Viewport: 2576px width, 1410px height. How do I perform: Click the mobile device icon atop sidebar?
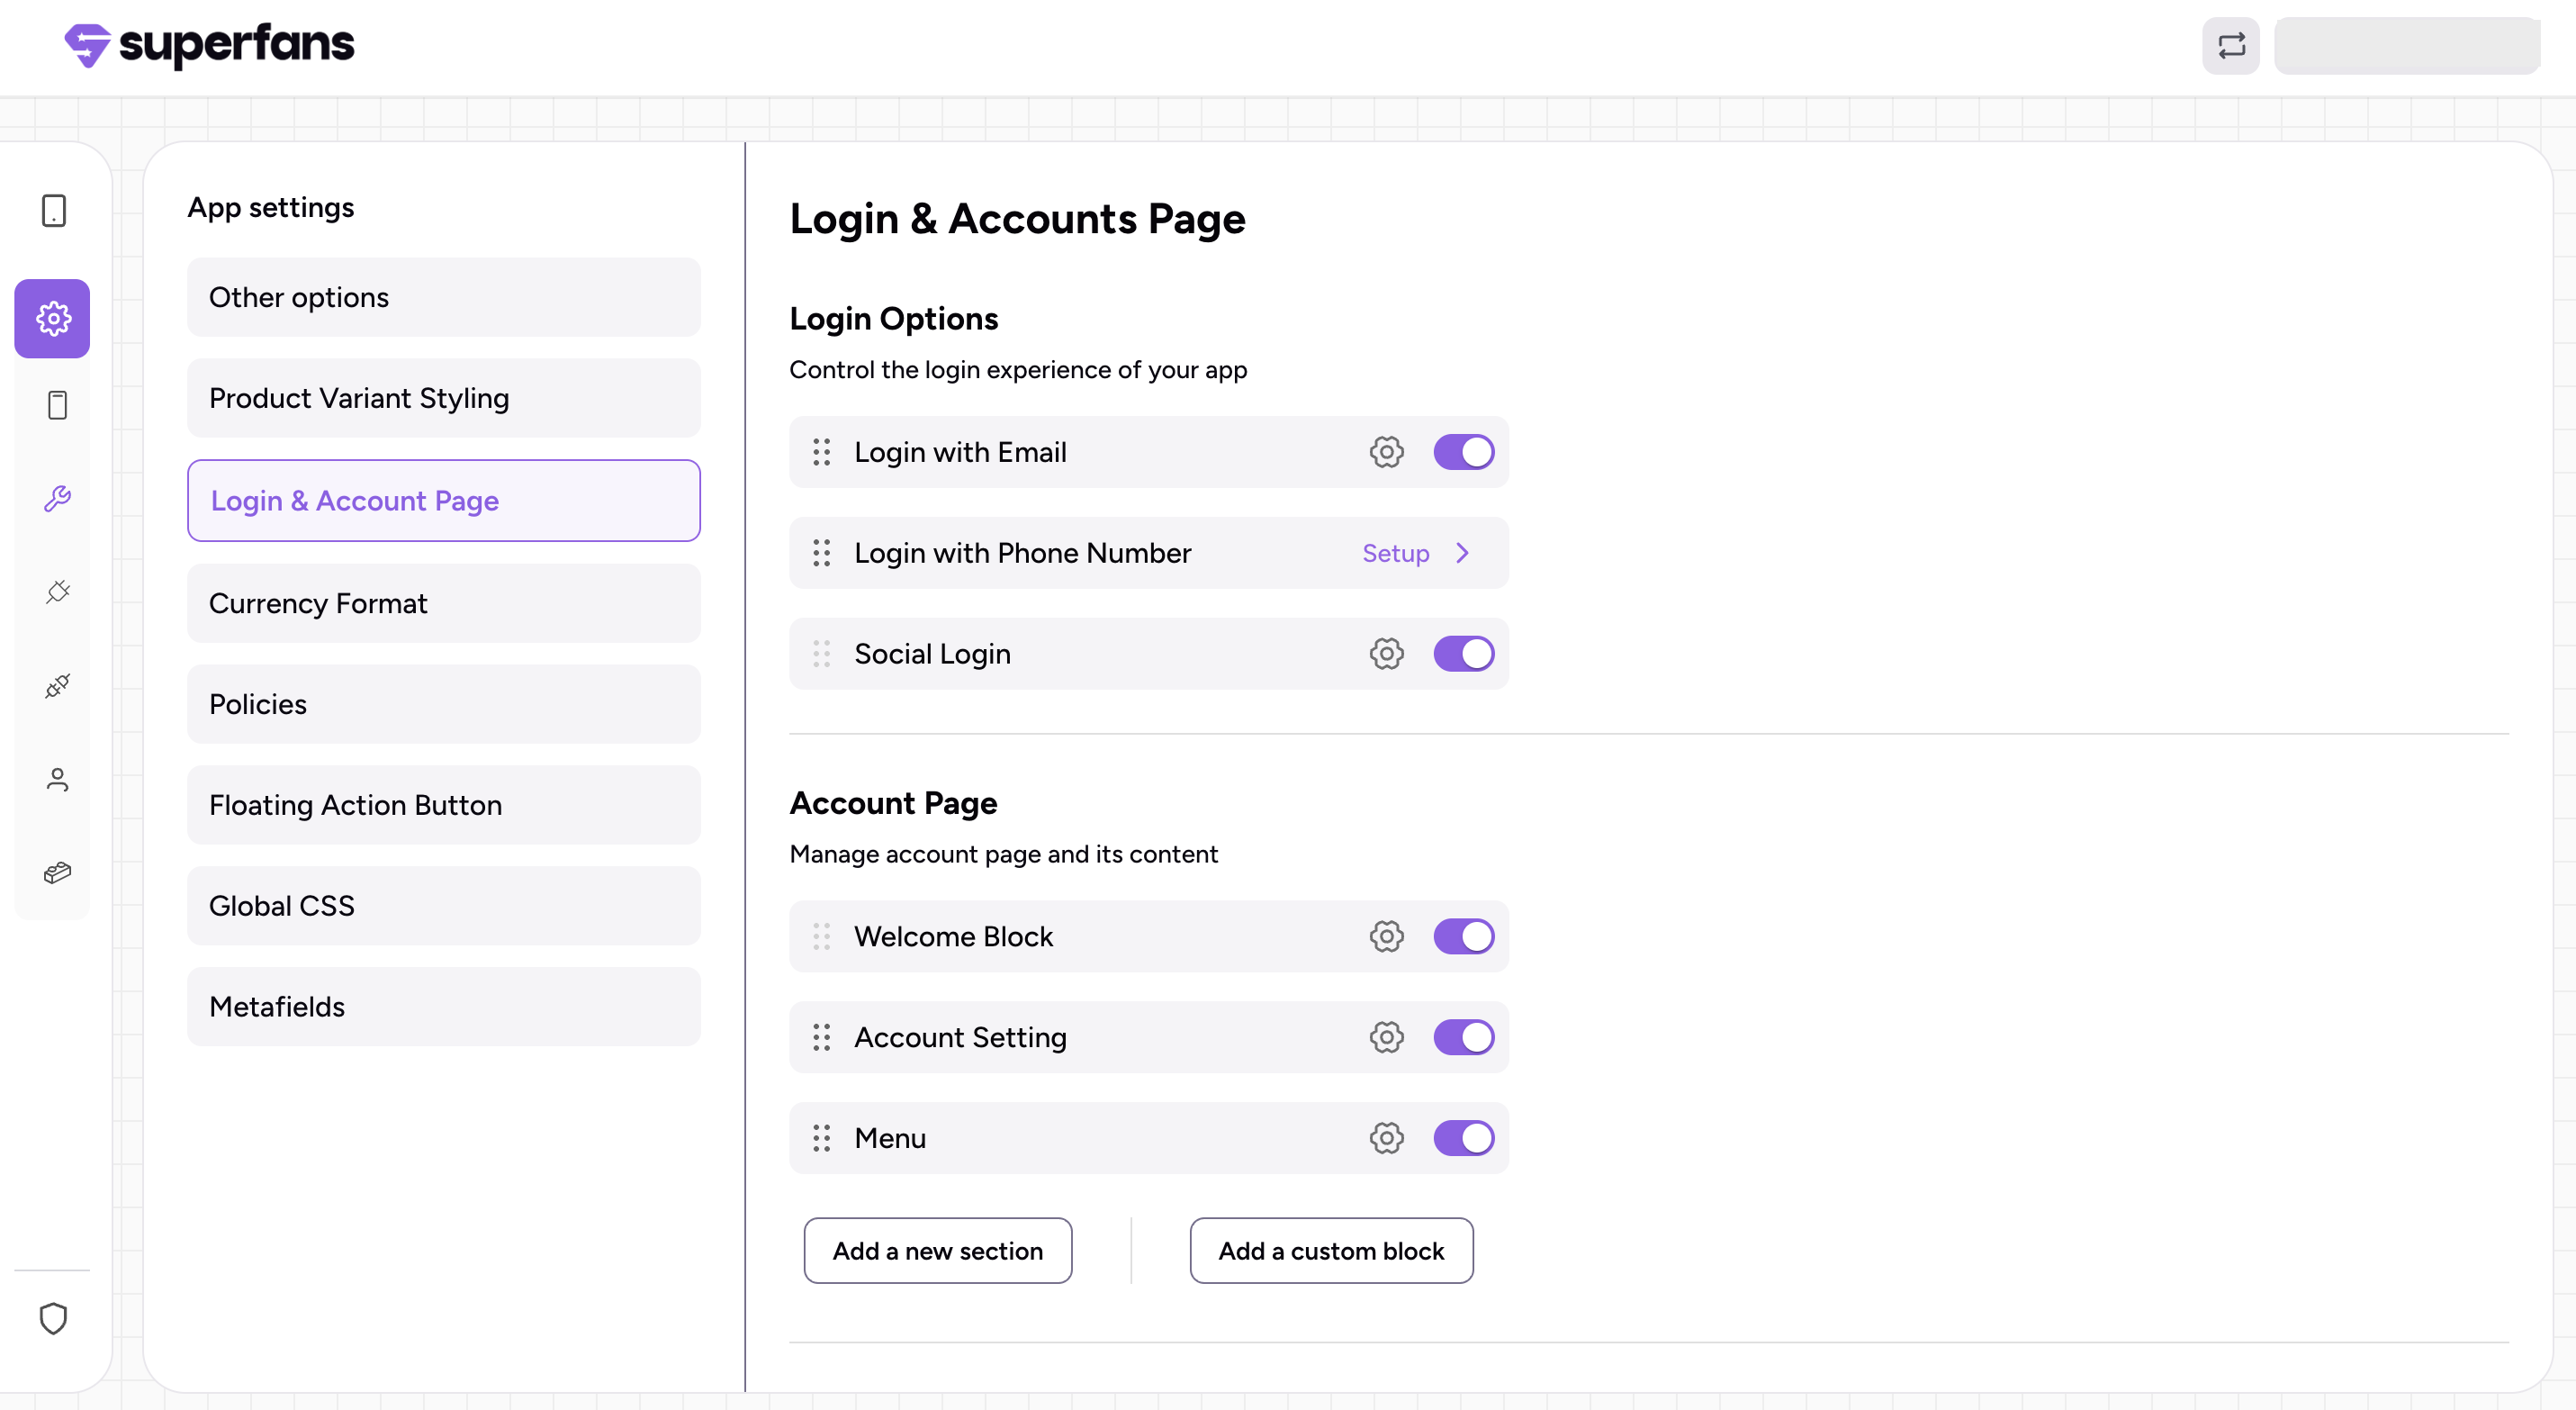[x=54, y=211]
